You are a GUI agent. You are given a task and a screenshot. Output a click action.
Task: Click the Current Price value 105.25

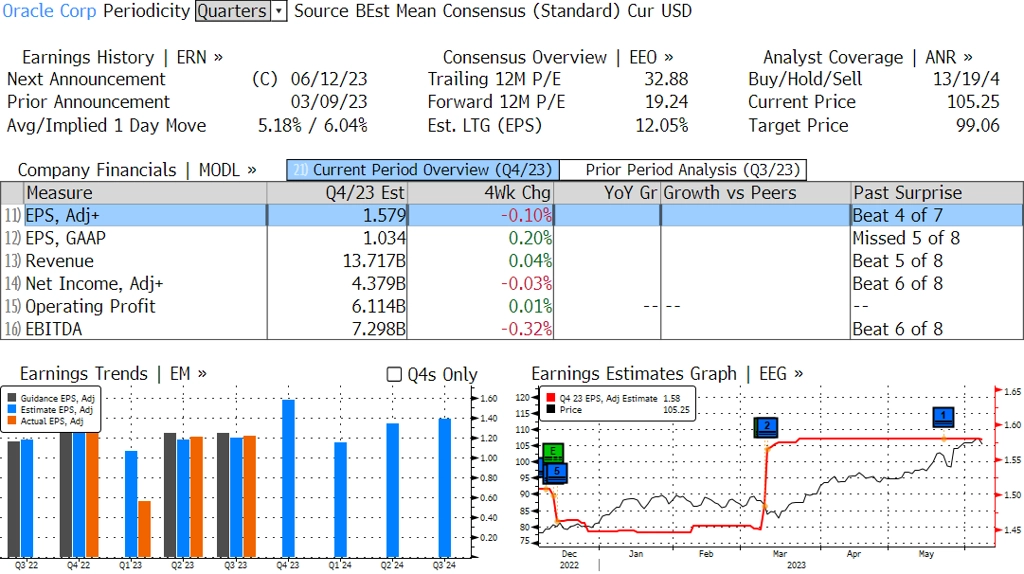tap(973, 103)
